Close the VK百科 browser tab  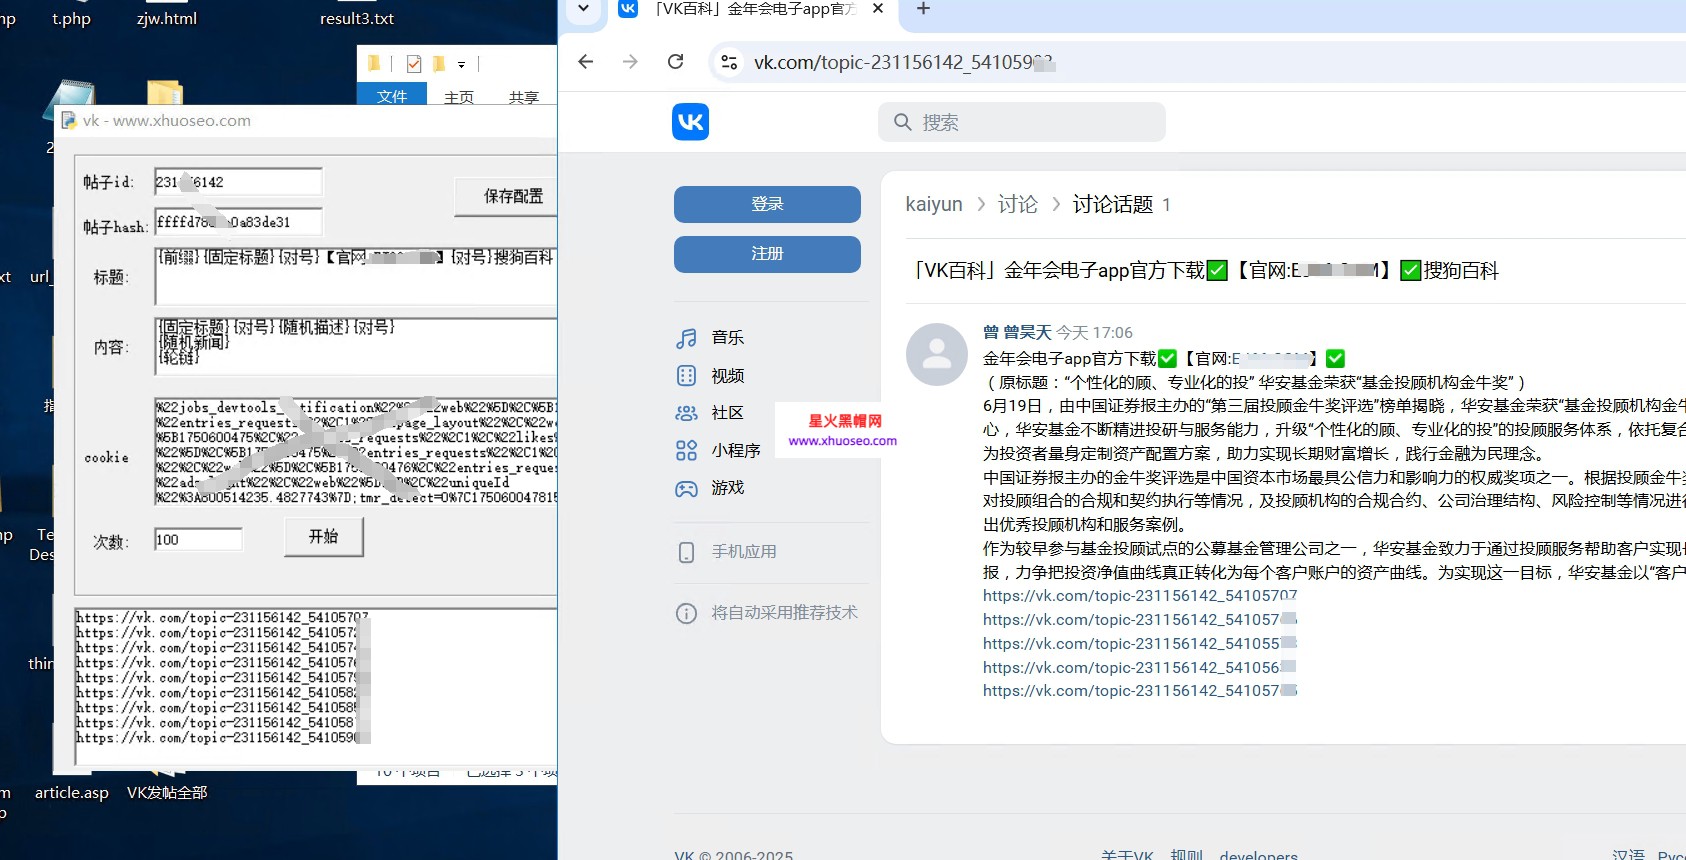coord(878,9)
